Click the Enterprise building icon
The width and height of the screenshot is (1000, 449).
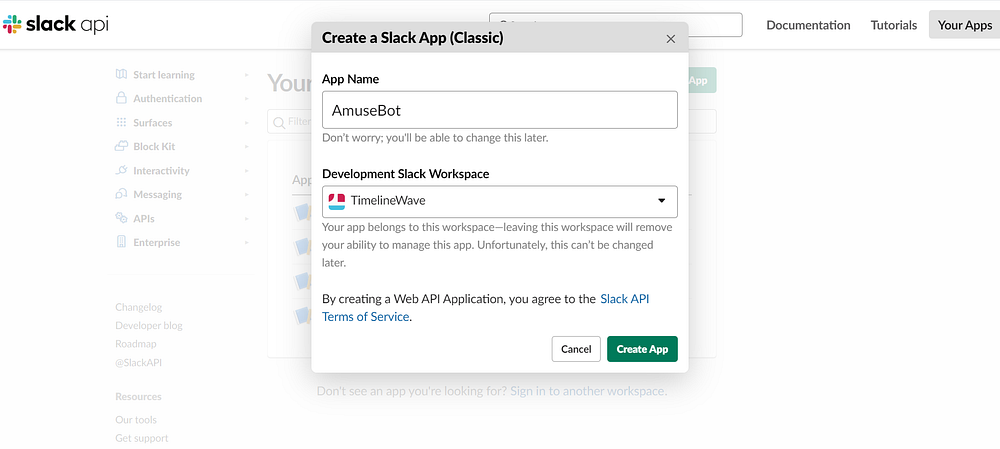(x=121, y=242)
